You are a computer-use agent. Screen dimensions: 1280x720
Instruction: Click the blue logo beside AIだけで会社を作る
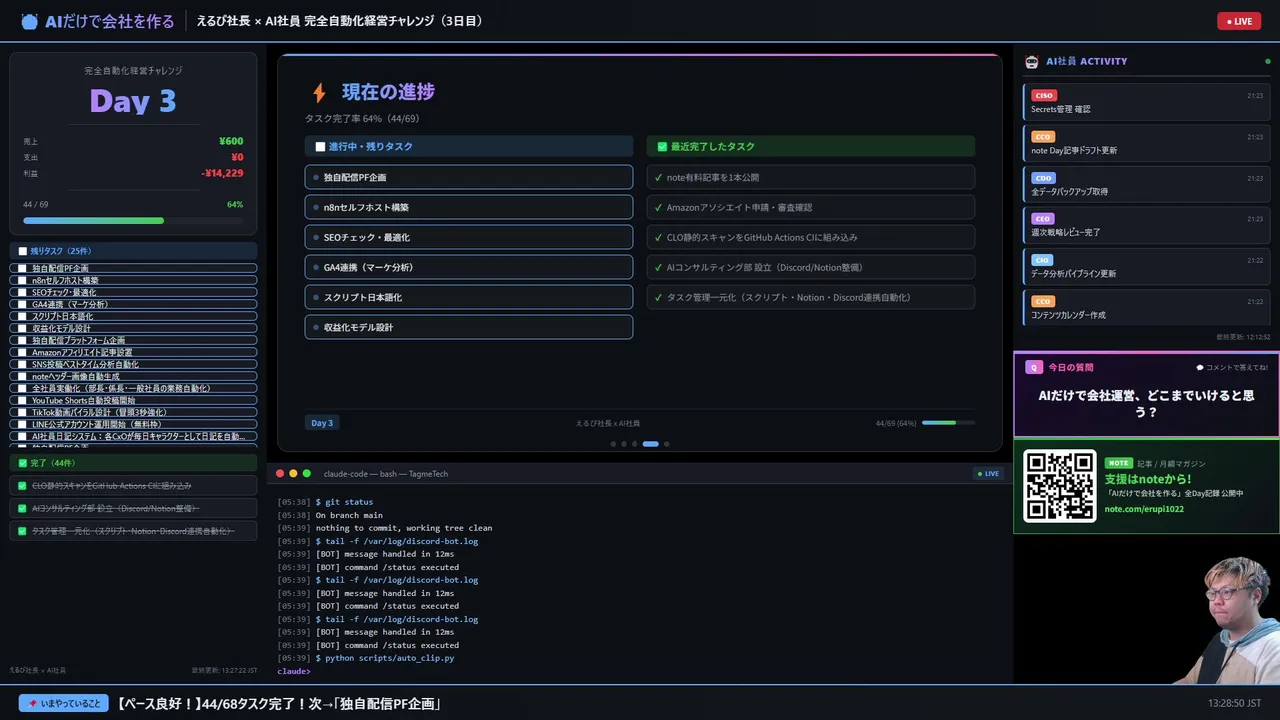pos(29,21)
